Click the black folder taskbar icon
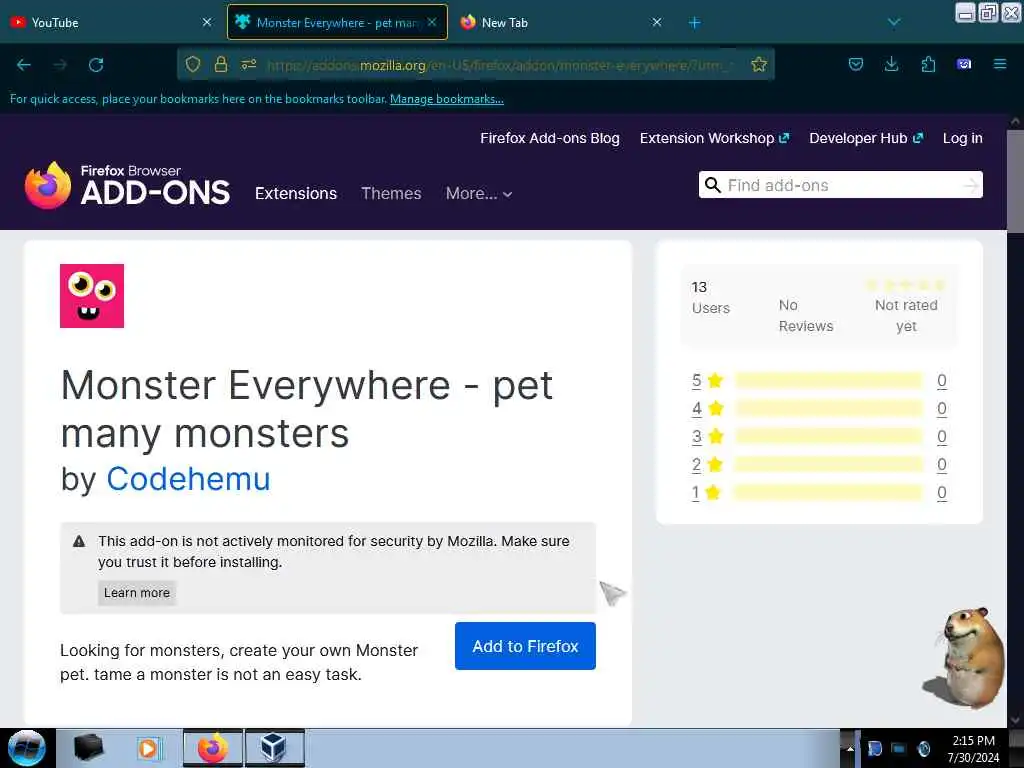Image resolution: width=1024 pixels, height=768 pixels. [x=88, y=748]
